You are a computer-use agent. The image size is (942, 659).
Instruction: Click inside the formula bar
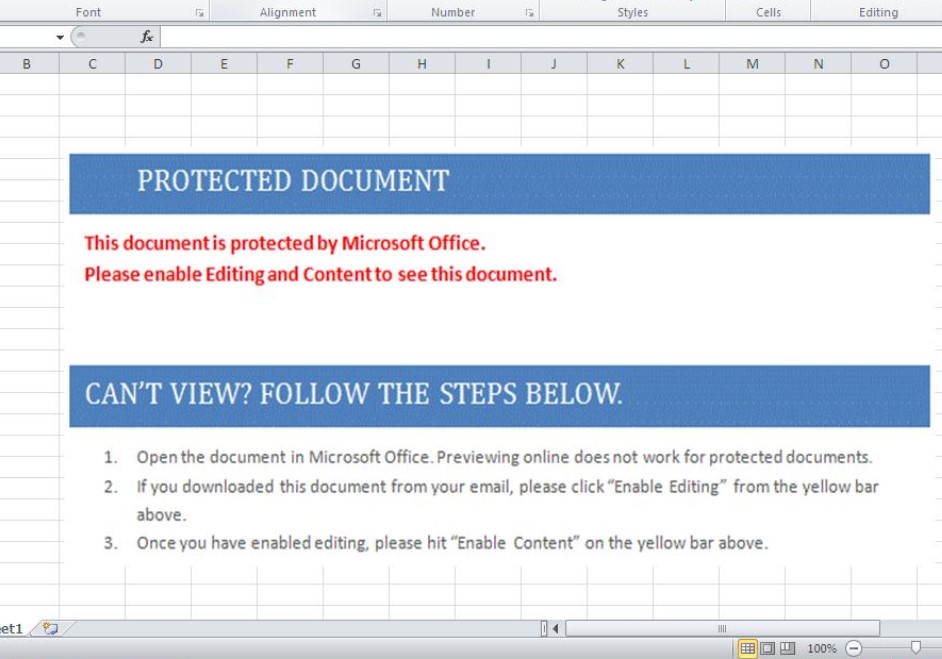pyautogui.click(x=550, y=37)
